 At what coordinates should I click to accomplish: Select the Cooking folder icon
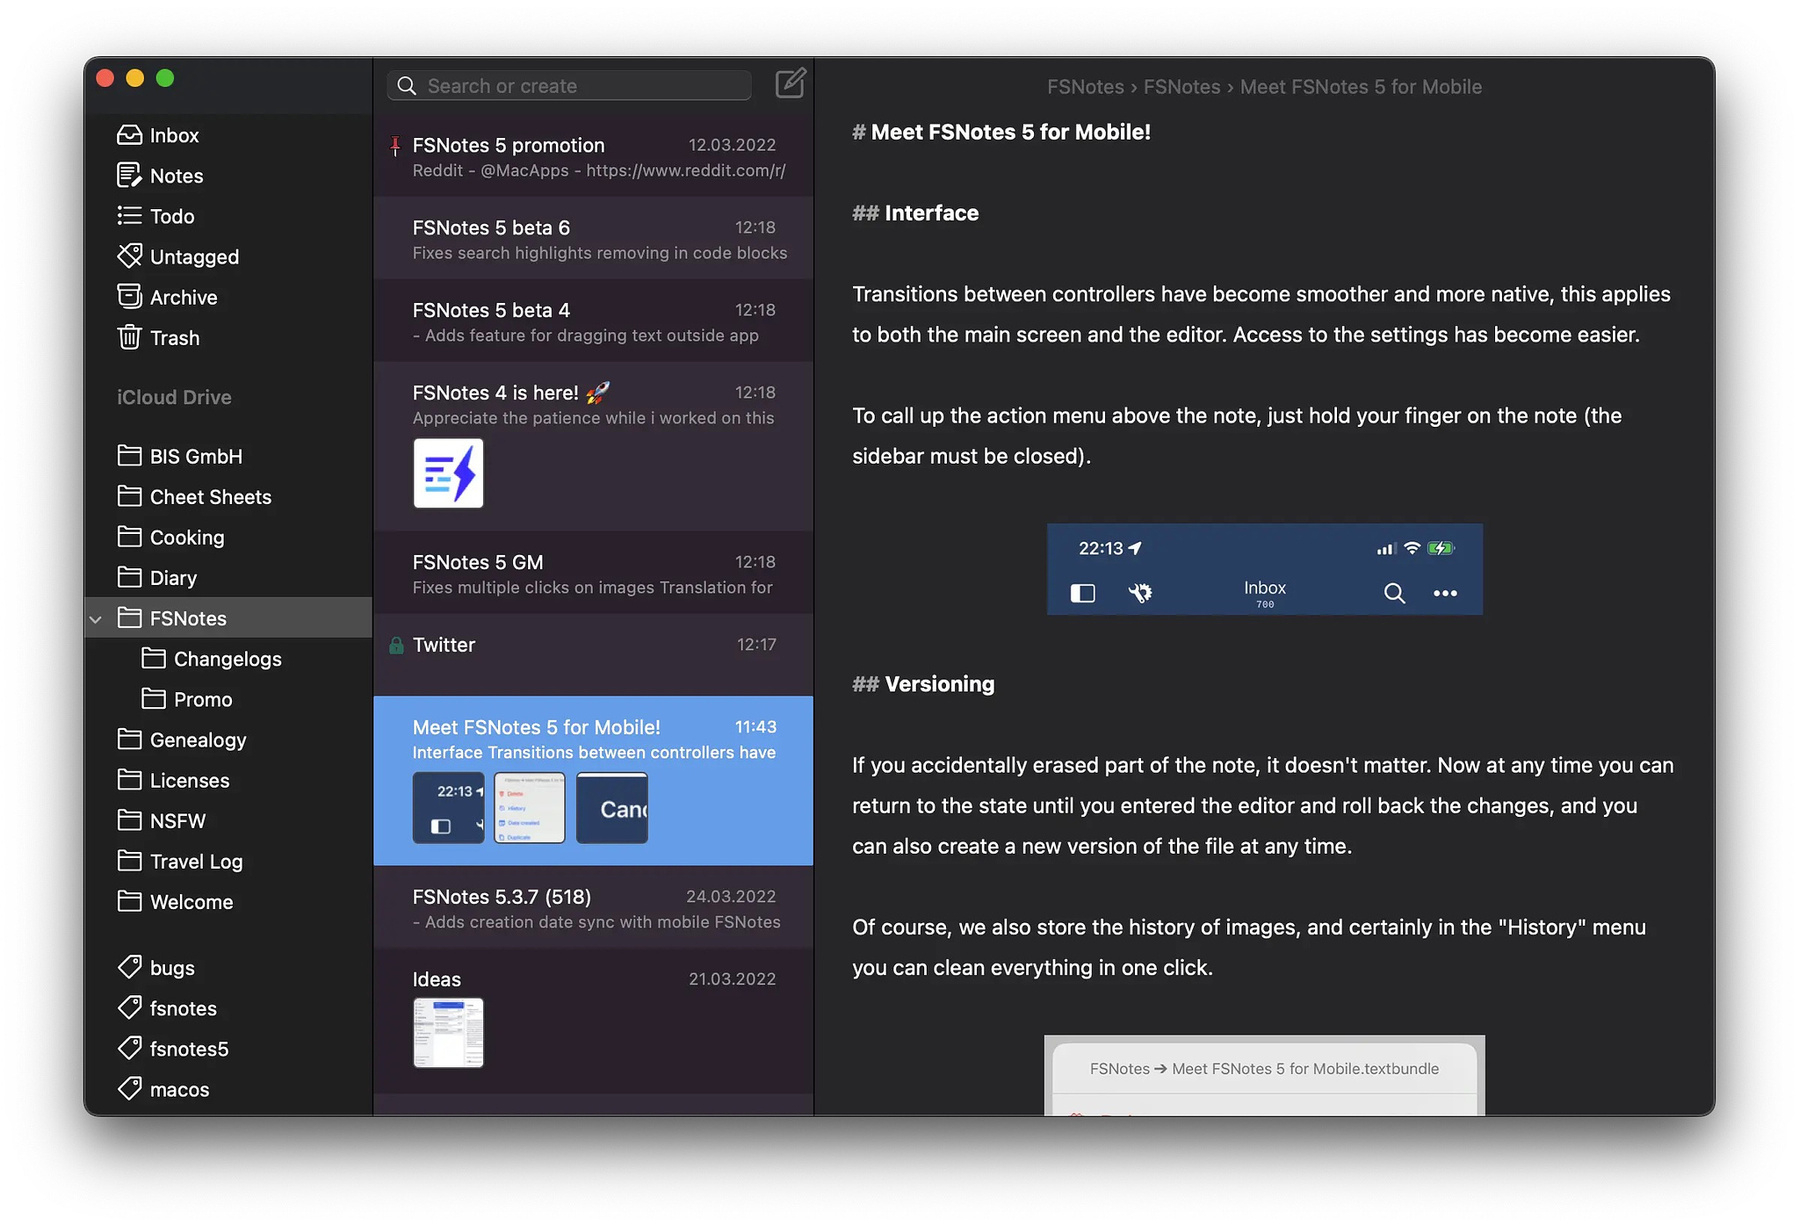click(129, 537)
